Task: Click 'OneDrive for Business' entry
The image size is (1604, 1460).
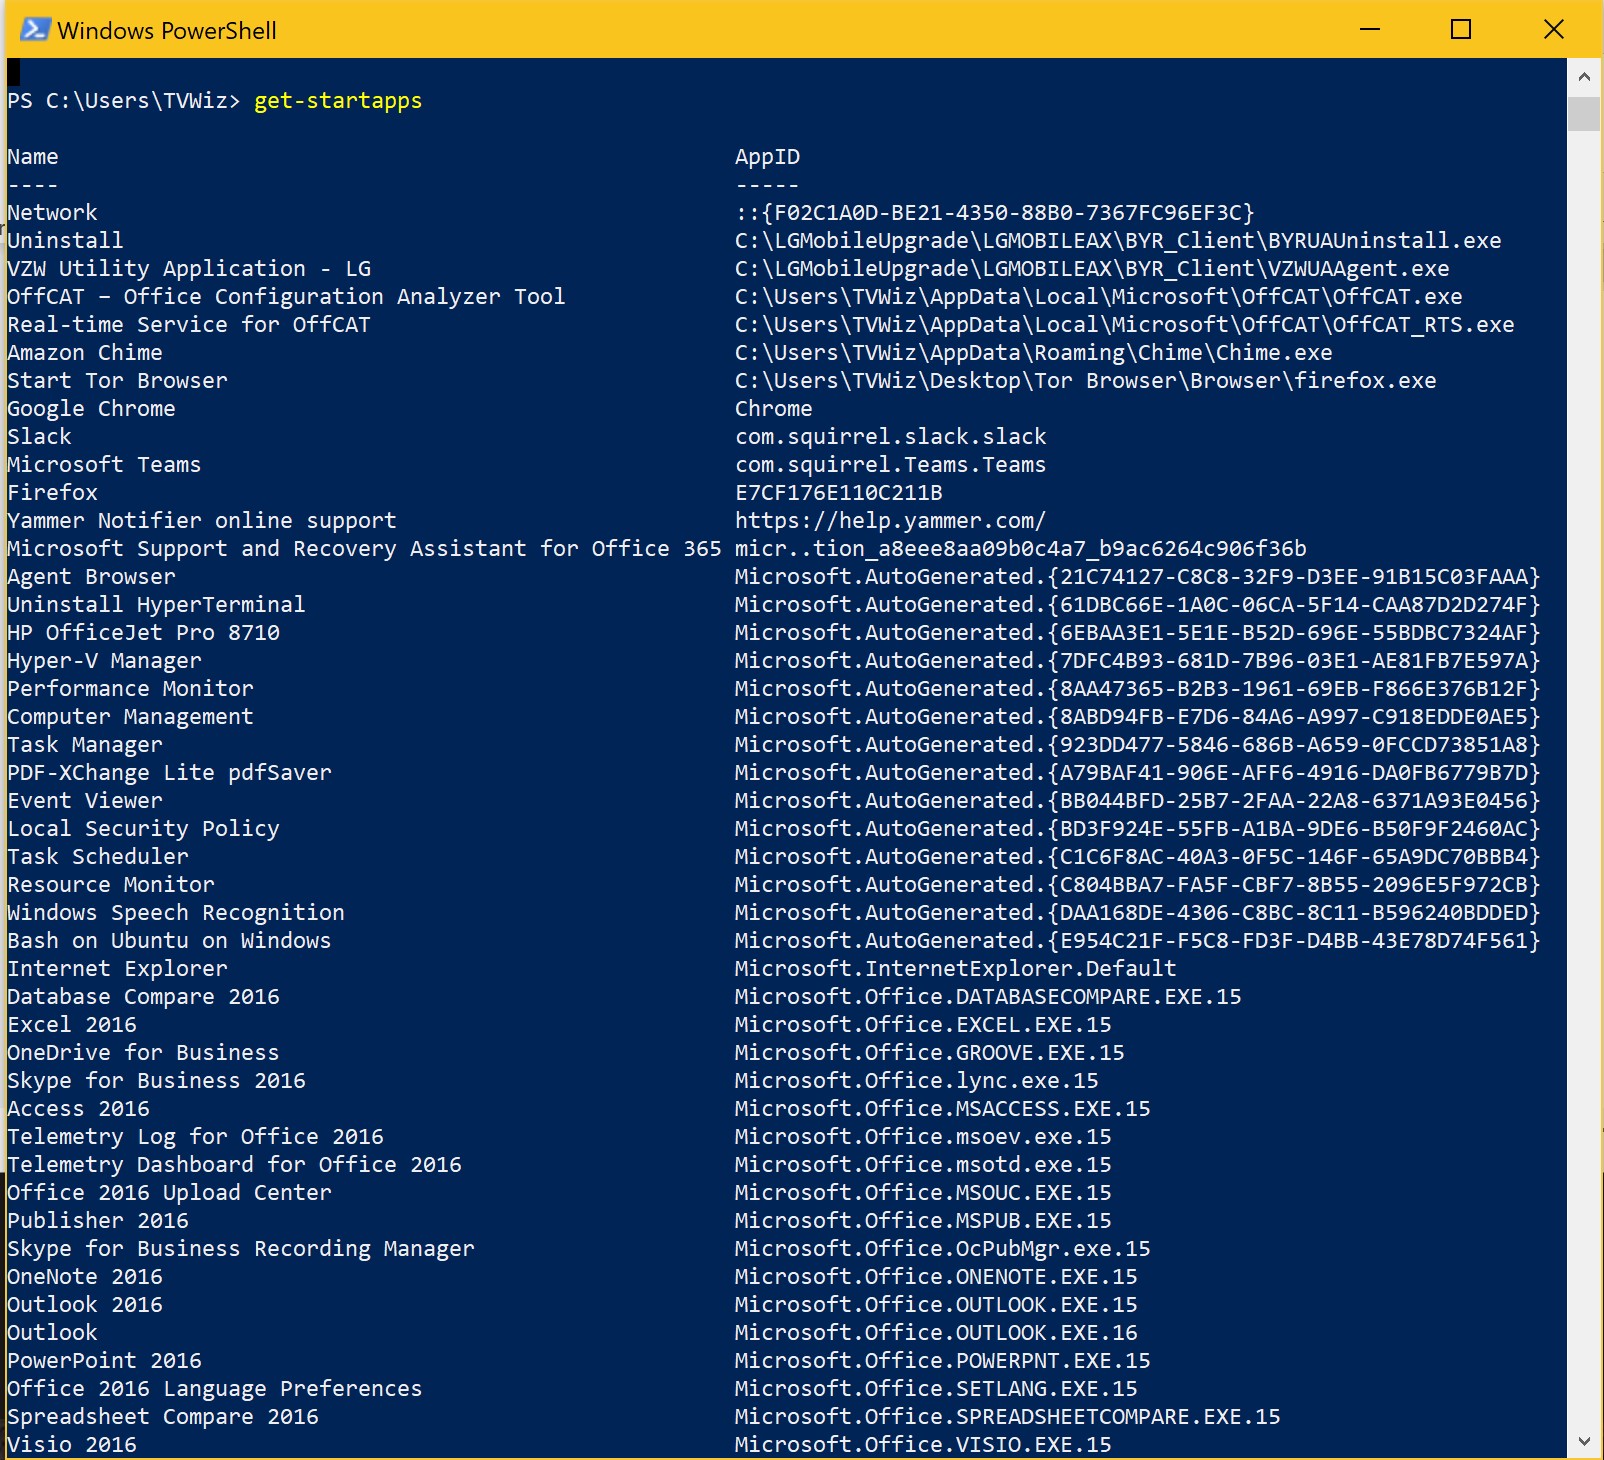Action: pyautogui.click(x=143, y=1053)
